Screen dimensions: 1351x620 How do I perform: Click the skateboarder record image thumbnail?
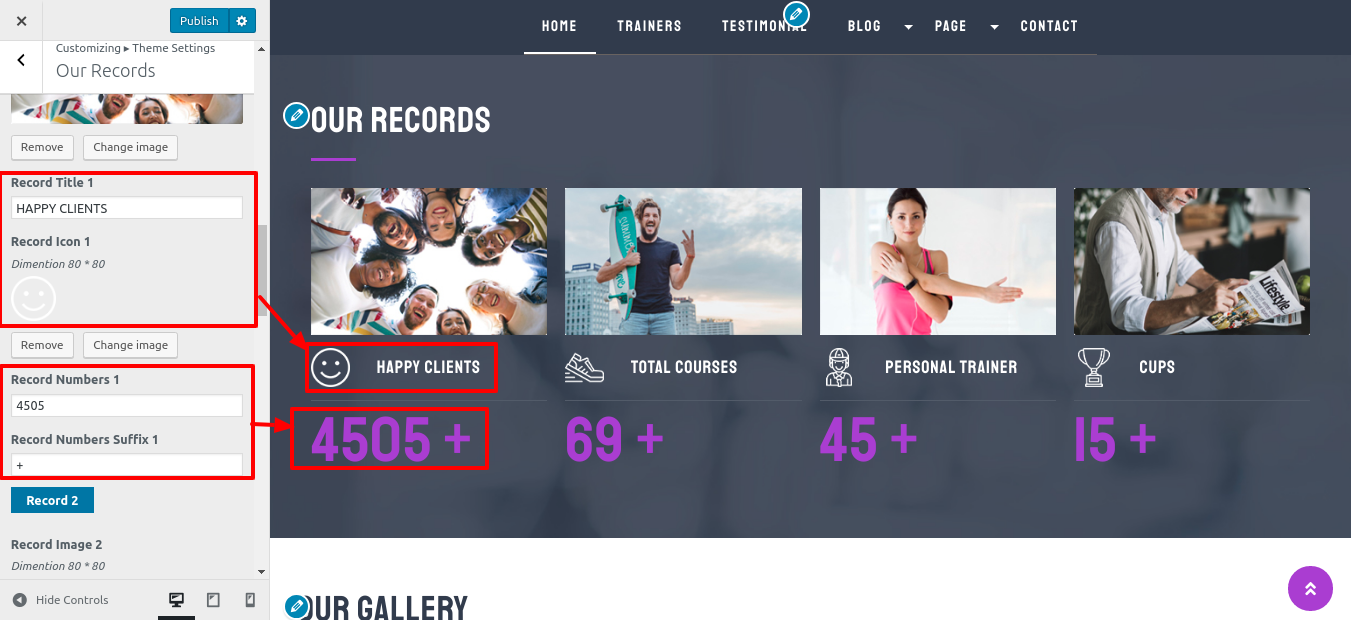[683, 261]
